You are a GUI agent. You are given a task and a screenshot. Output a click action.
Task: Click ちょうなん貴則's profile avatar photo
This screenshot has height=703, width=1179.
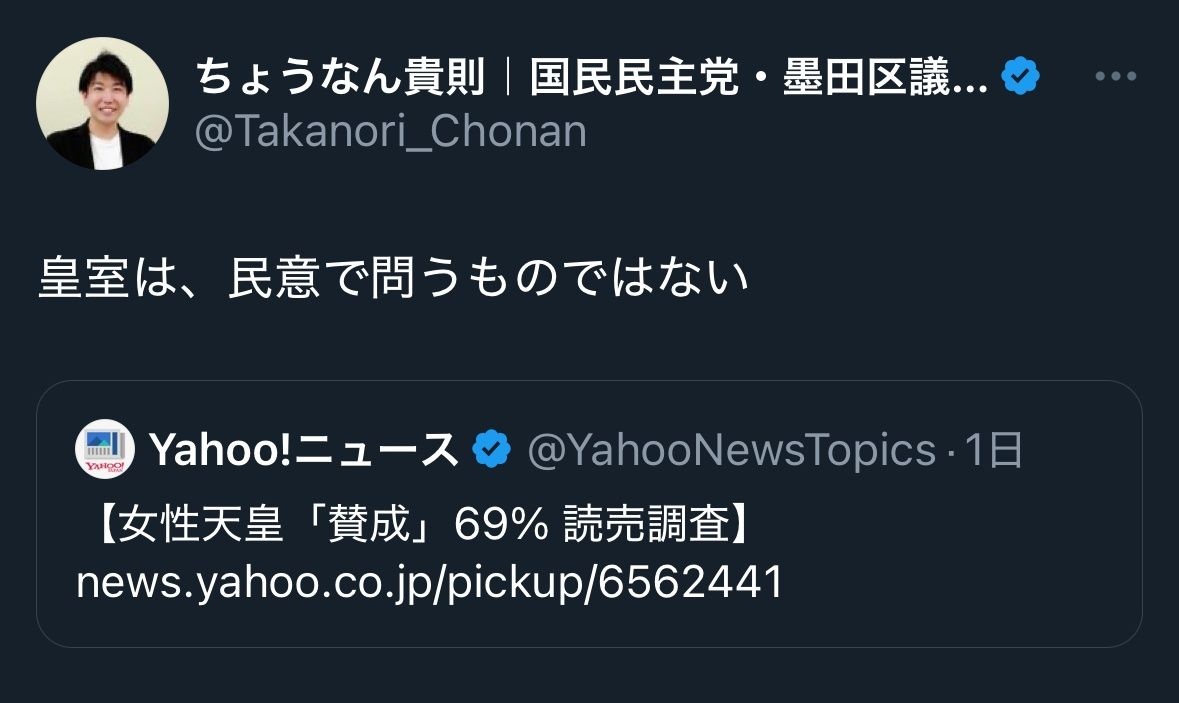(x=102, y=103)
